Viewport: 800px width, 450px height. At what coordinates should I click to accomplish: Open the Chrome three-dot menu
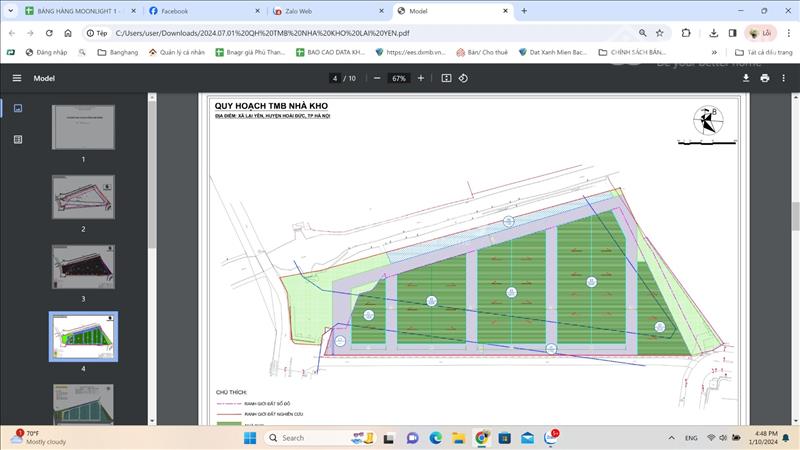[788, 33]
